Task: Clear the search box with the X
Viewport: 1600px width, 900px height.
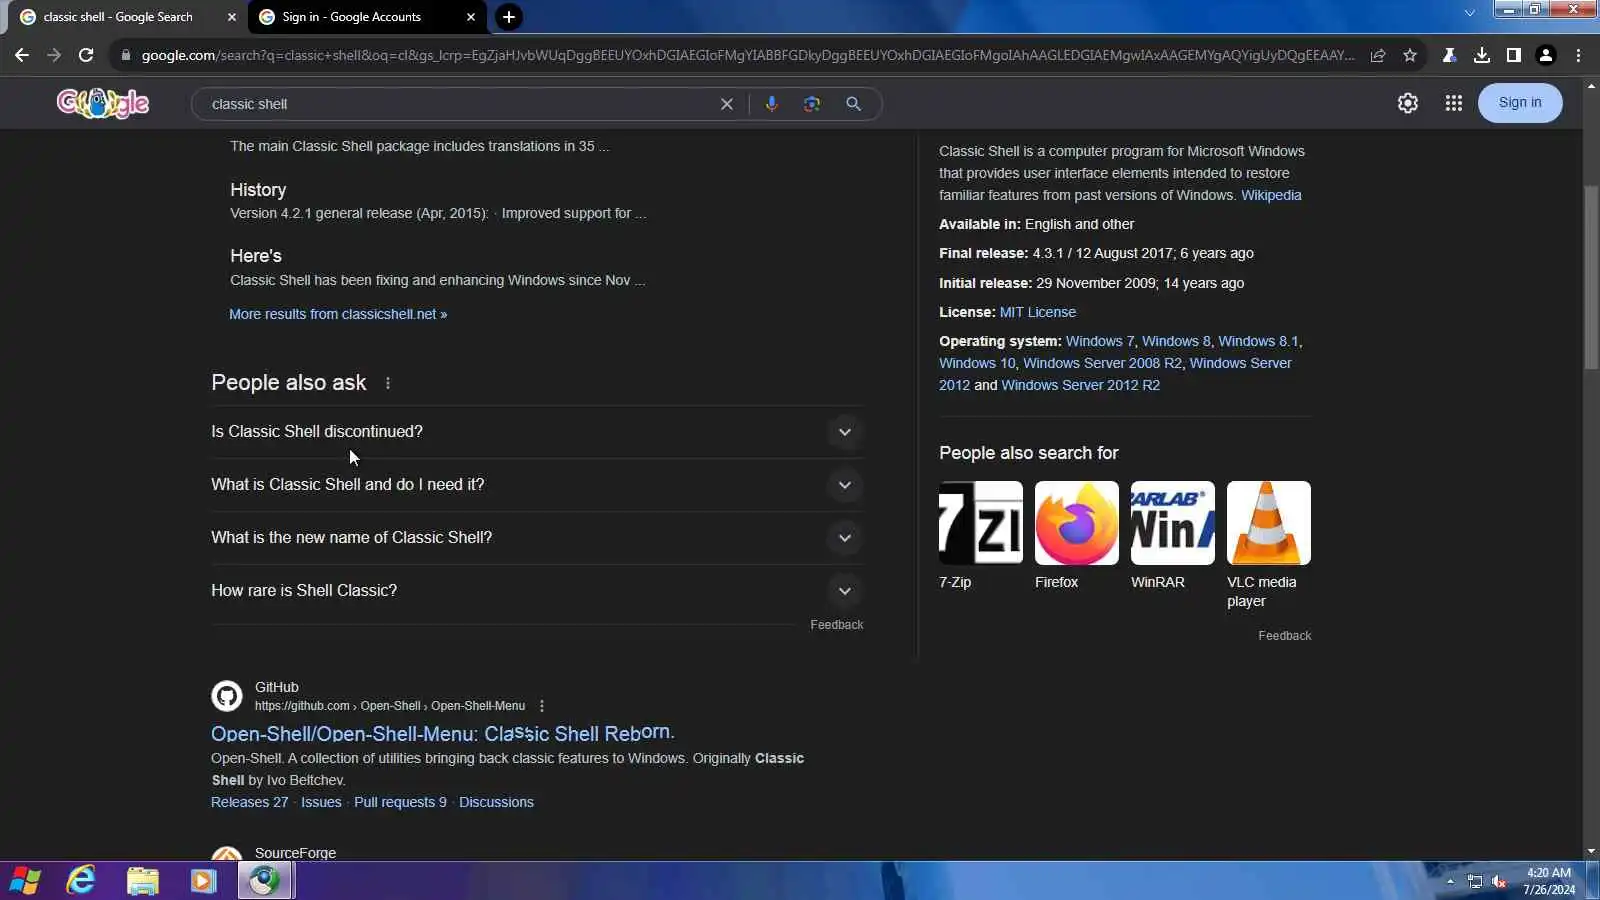Action: 727,104
